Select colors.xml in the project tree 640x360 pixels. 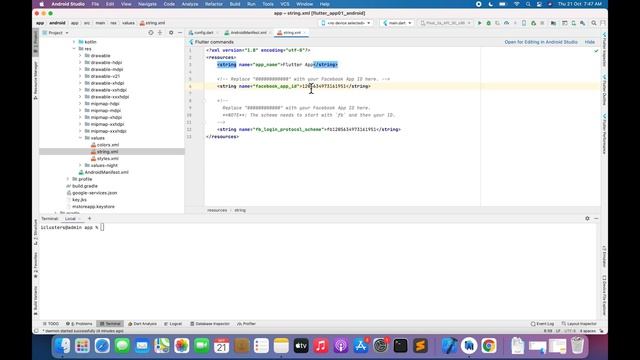coord(108,145)
